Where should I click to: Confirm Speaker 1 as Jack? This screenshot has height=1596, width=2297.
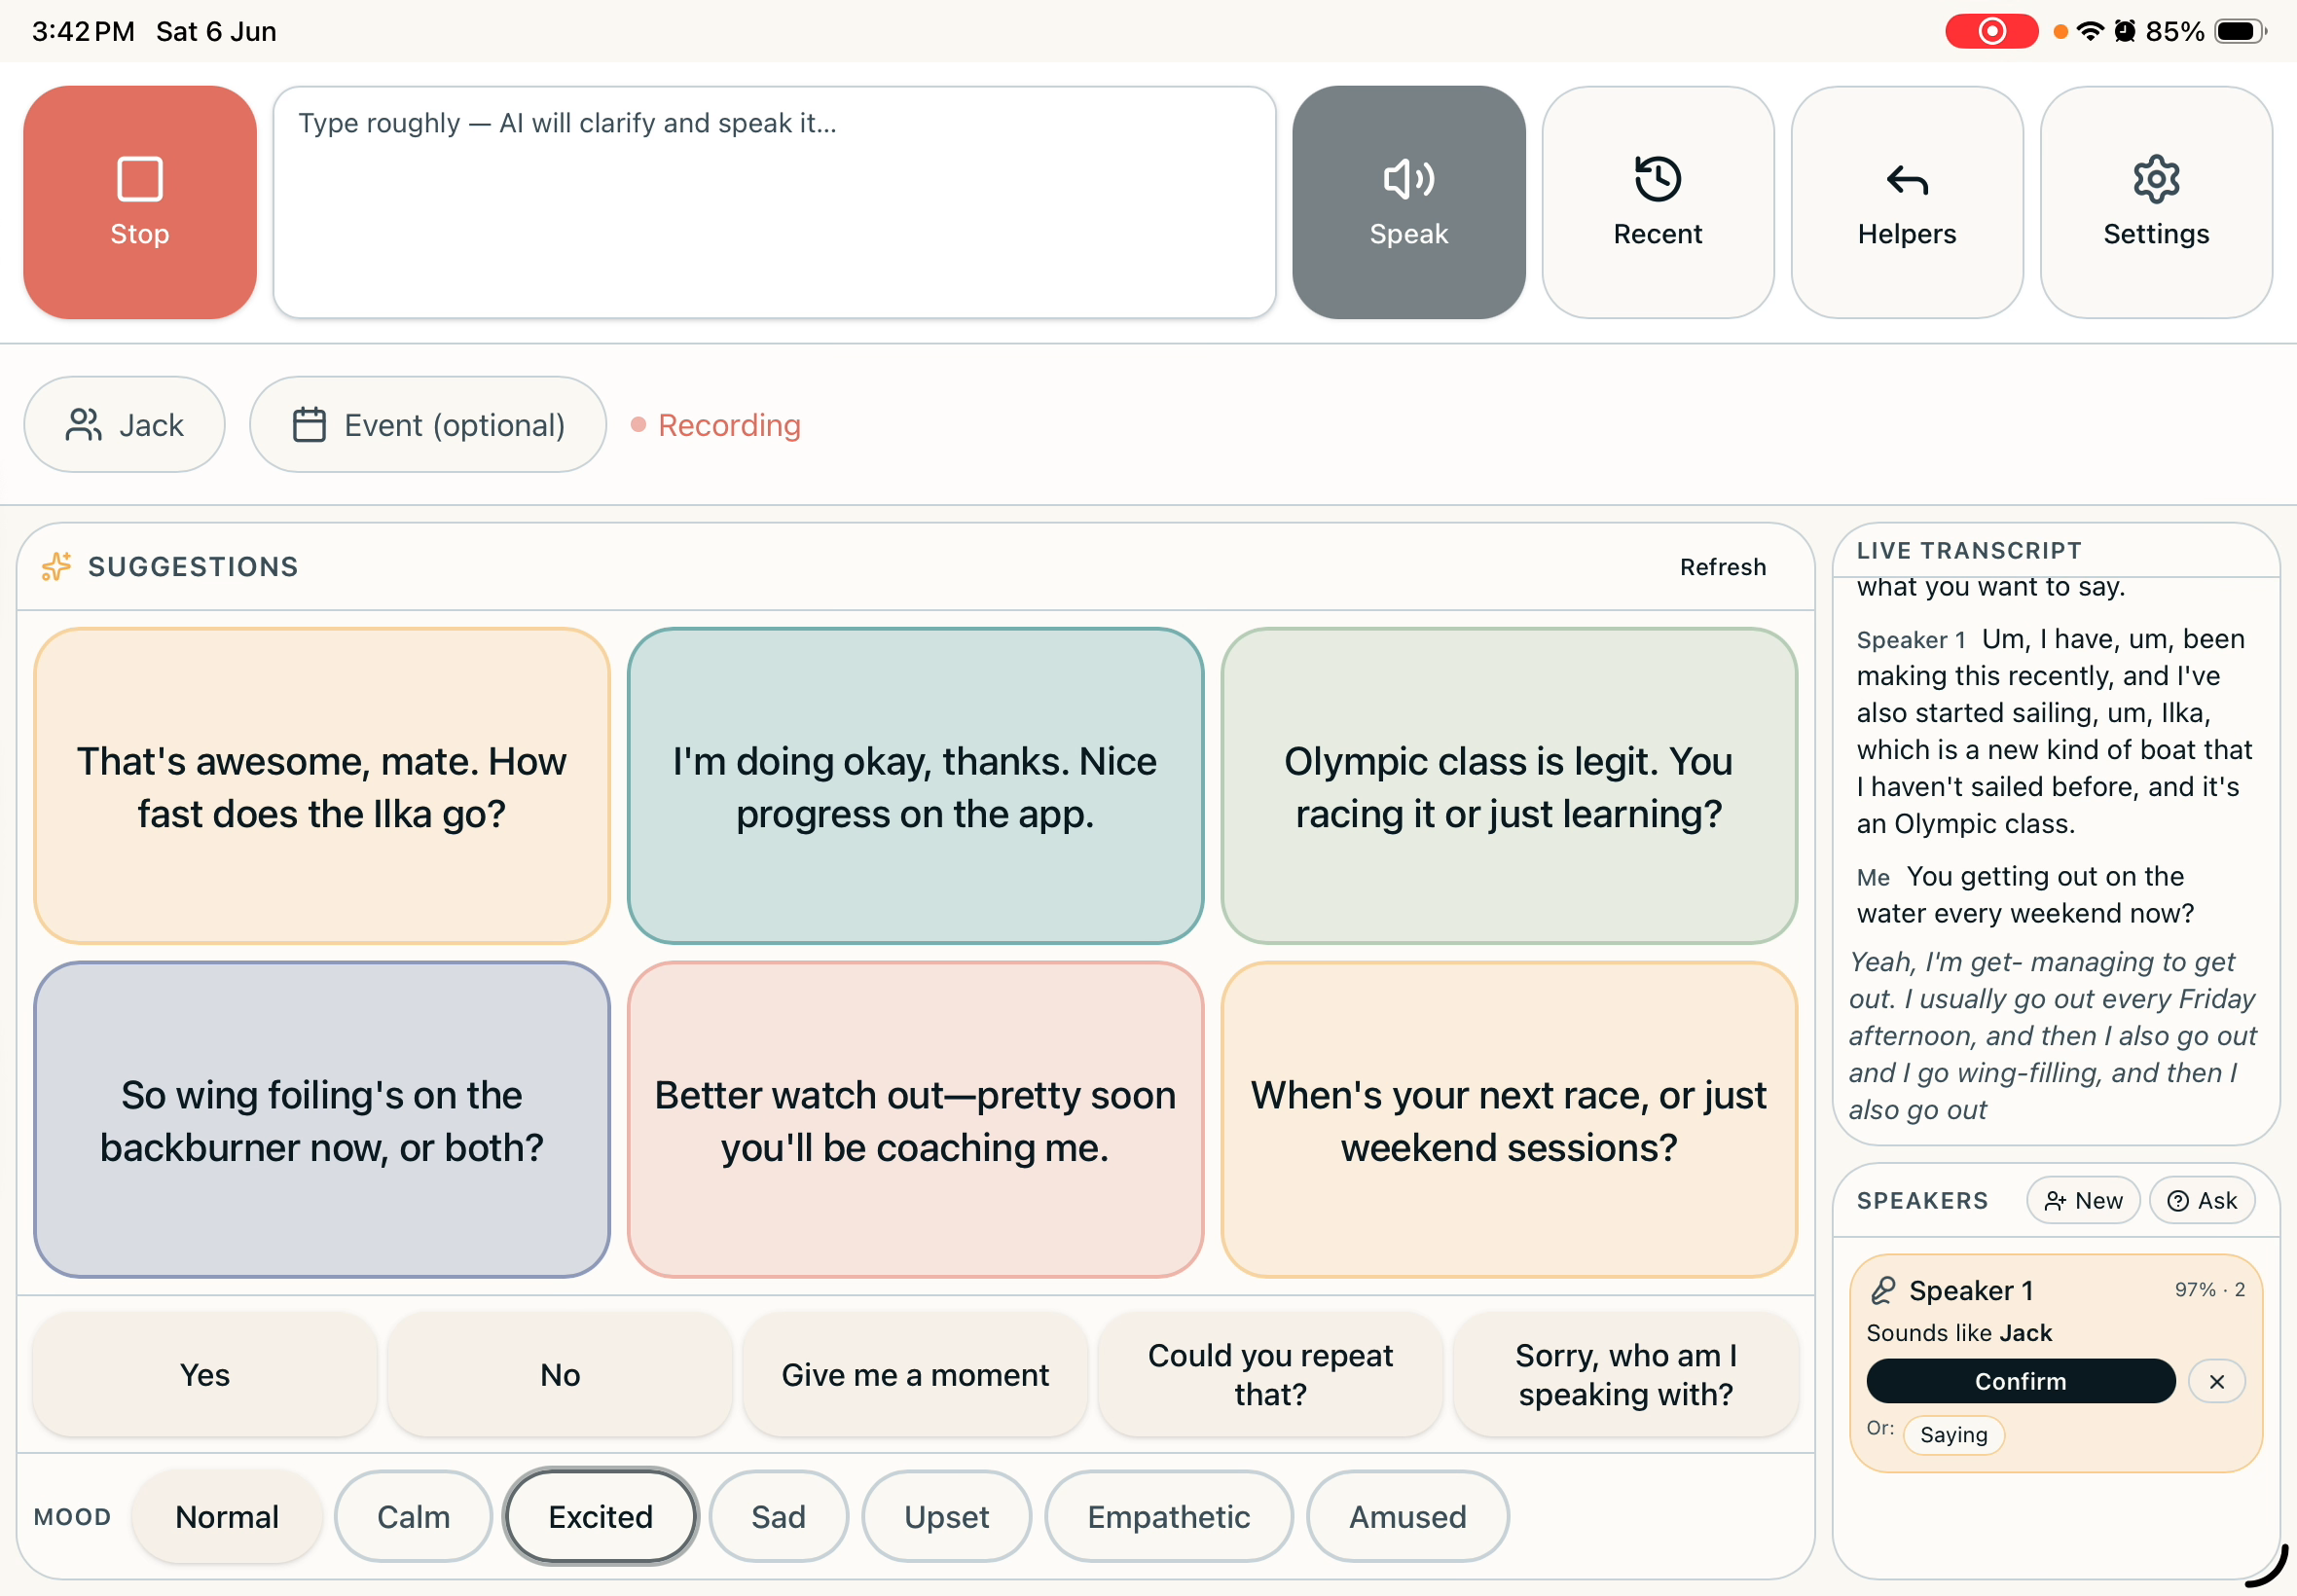(x=2019, y=1381)
